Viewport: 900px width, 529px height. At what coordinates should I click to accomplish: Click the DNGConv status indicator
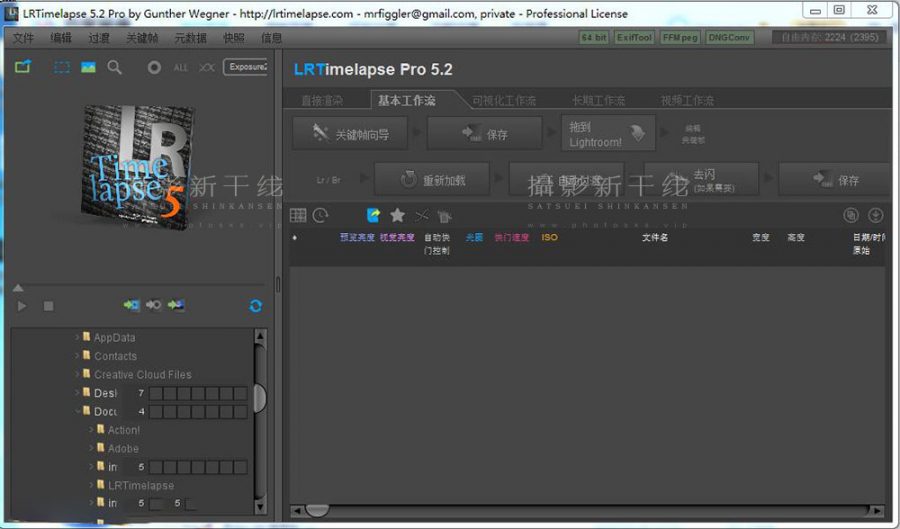point(729,37)
